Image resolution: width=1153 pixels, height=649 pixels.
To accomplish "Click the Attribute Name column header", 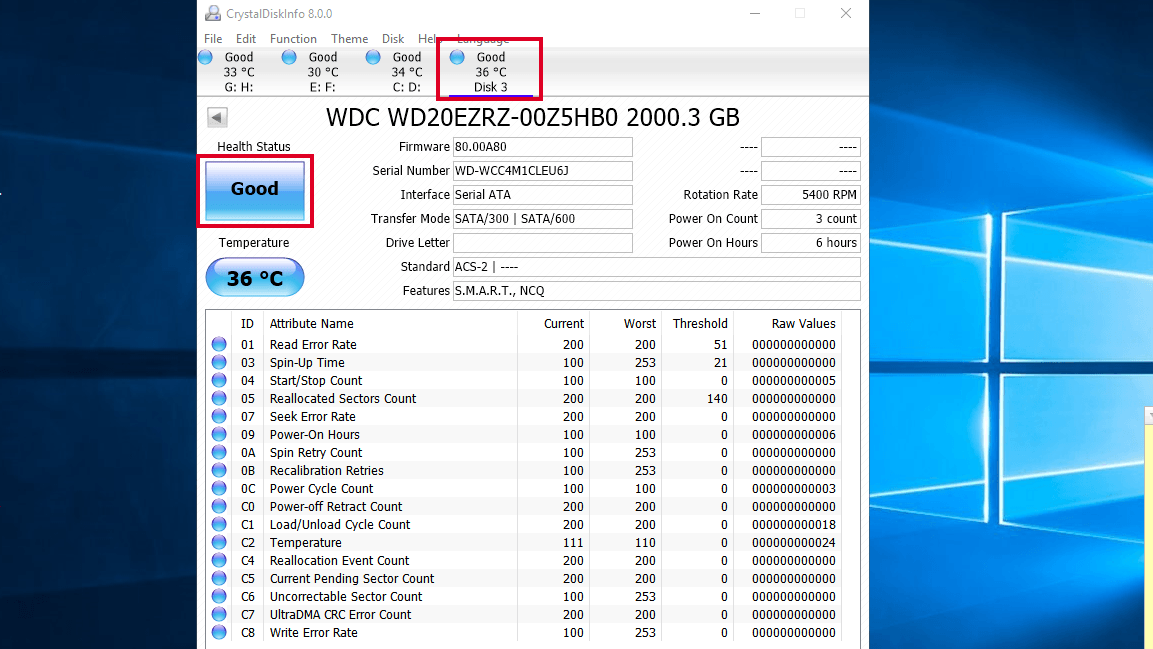I will (311, 323).
